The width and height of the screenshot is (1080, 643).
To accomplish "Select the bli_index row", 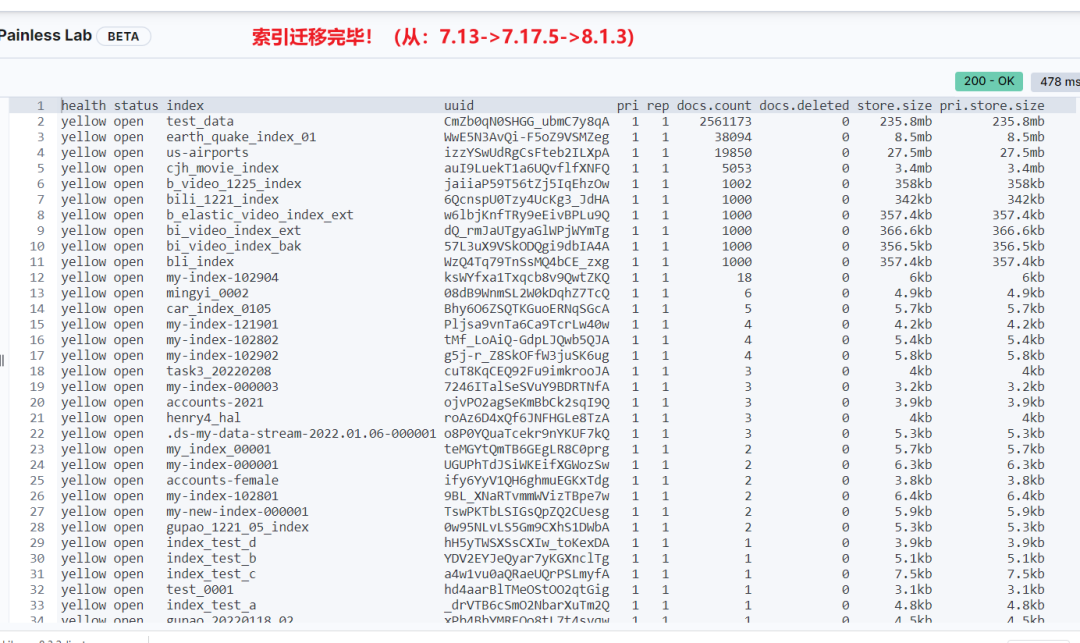I will tap(193, 261).
